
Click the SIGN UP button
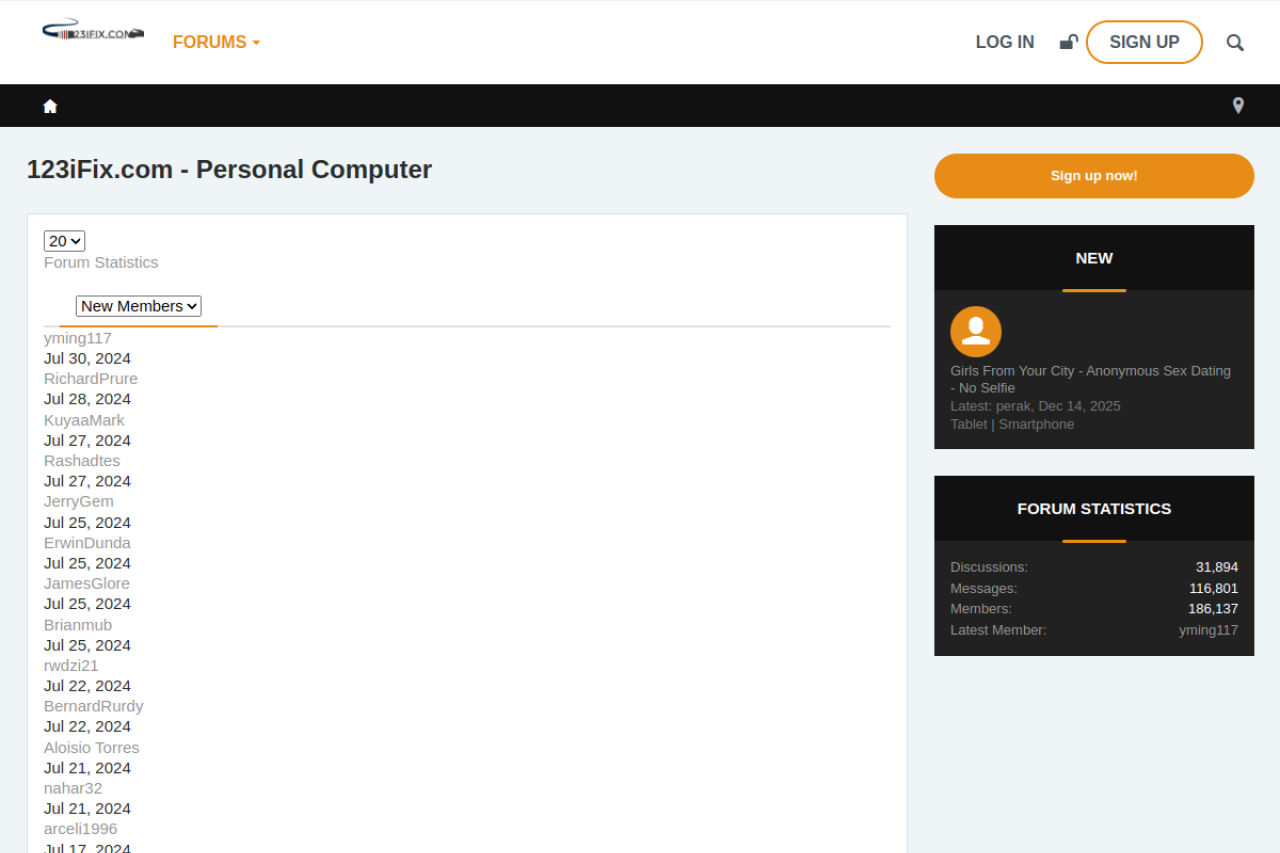[1144, 42]
